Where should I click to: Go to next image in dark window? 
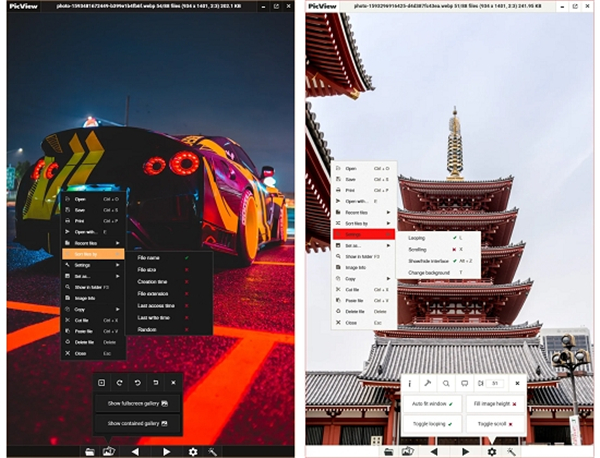pos(166,451)
